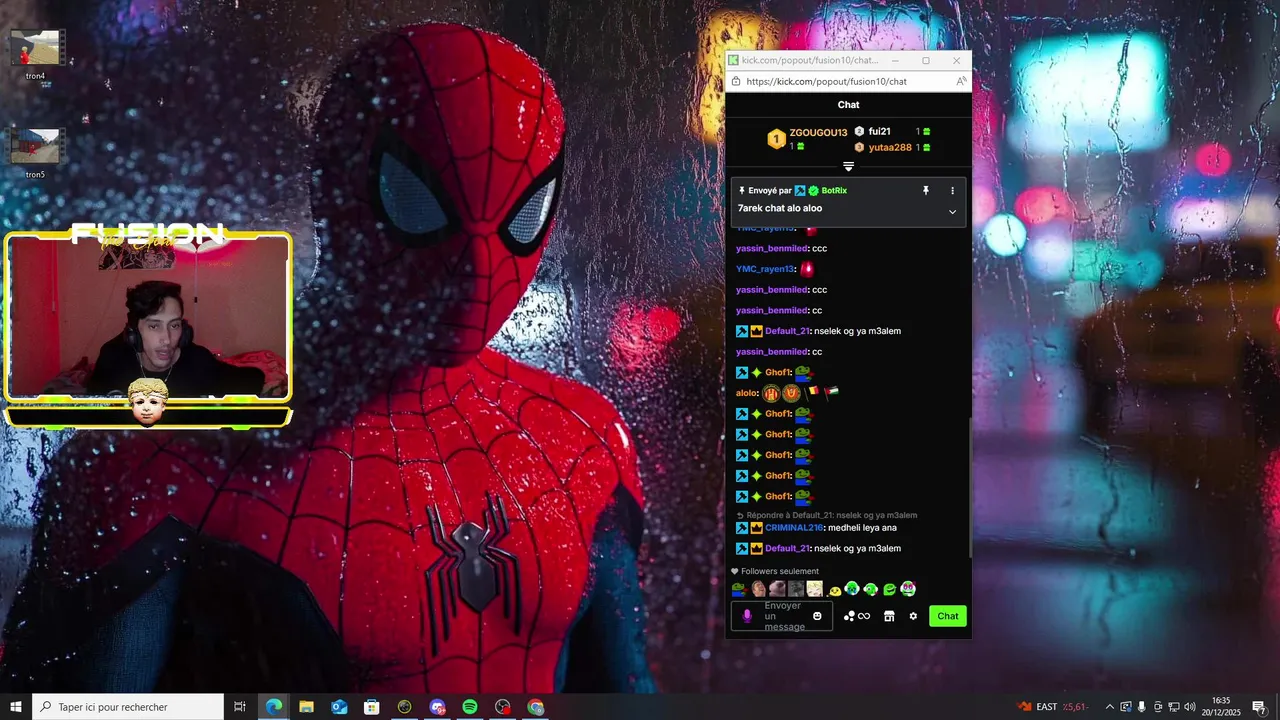
Task: Show hidden system tray icons
Action: [x=1109, y=707]
